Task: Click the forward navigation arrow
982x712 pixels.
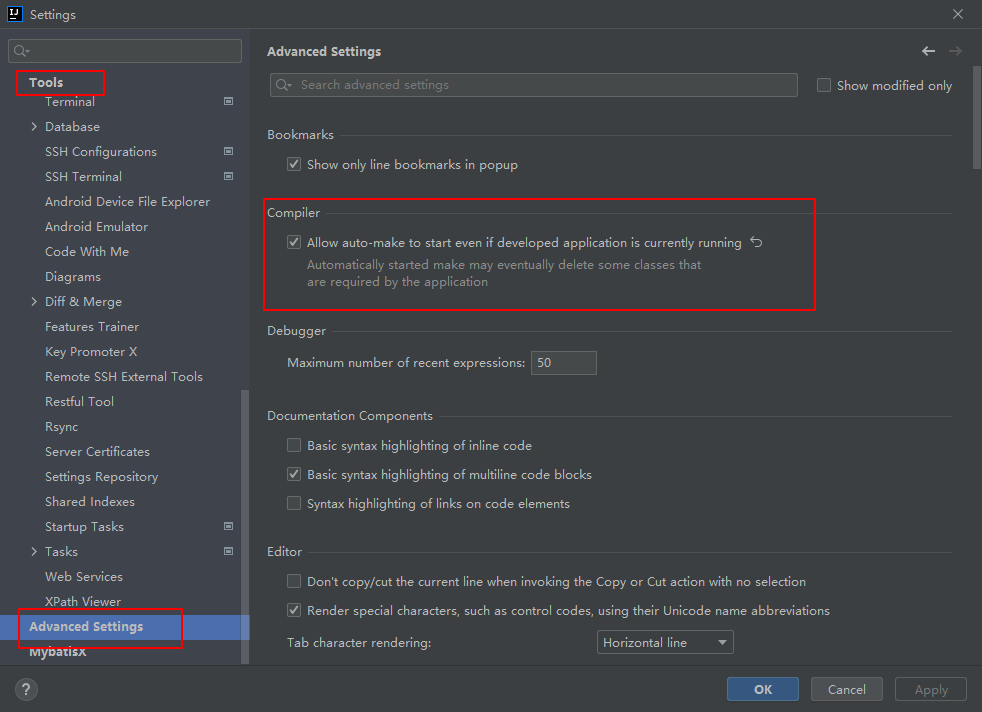Action: [x=955, y=51]
